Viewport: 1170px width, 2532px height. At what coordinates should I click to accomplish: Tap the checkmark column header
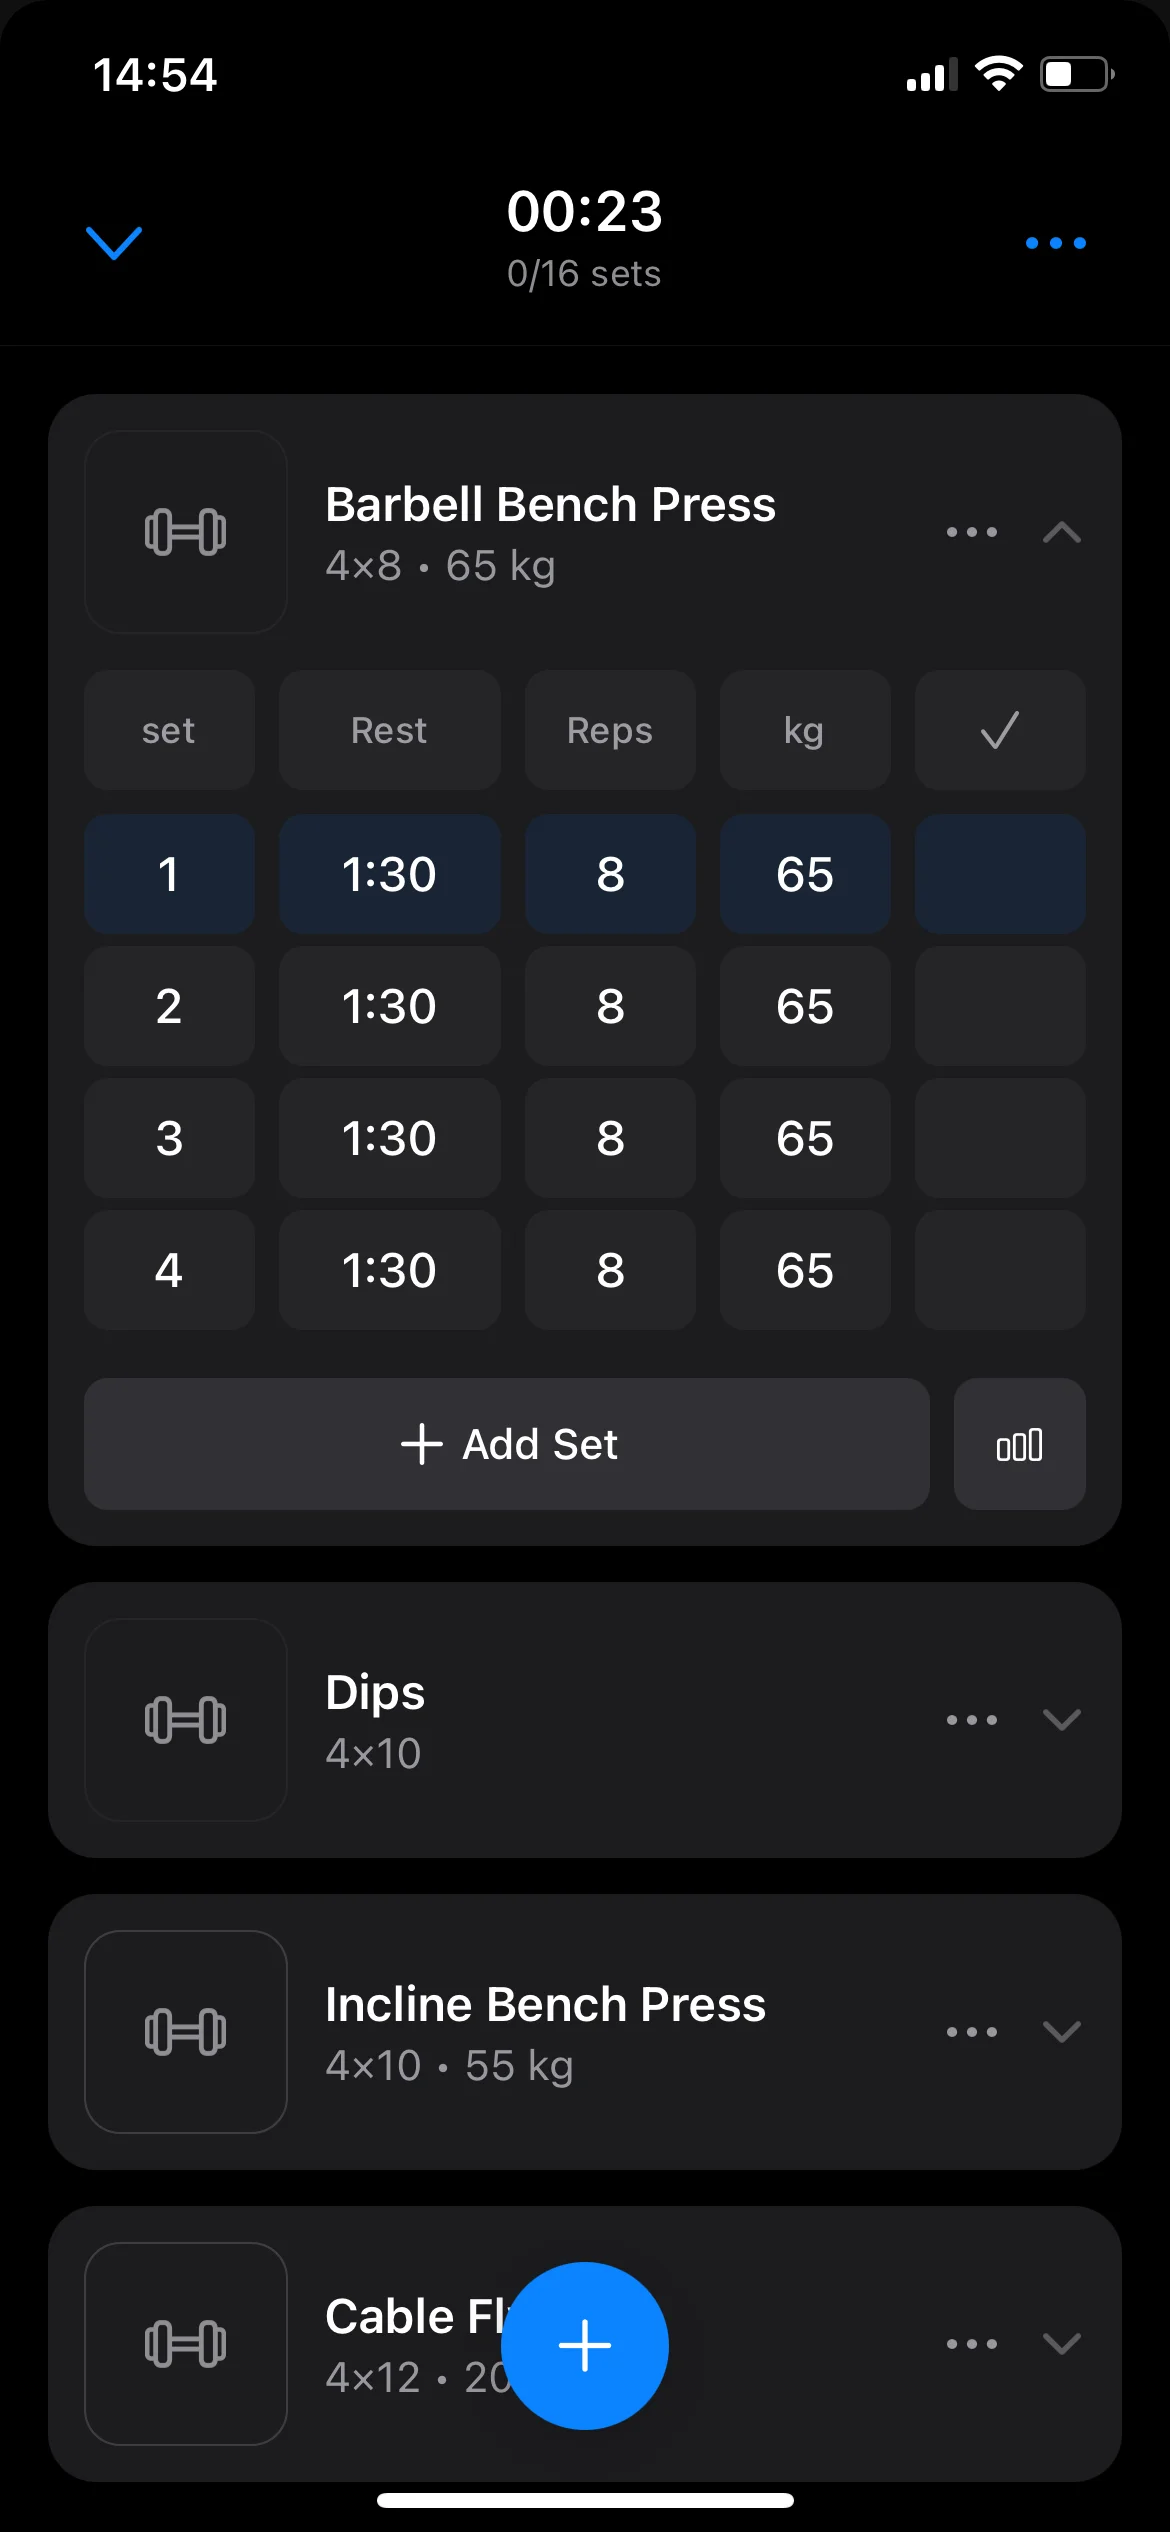(1000, 730)
